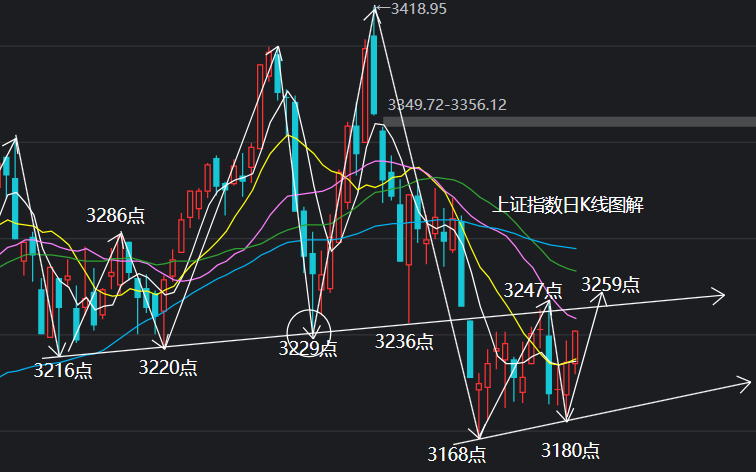
Task: Select the 3286点 annotation label
Action: [116, 215]
